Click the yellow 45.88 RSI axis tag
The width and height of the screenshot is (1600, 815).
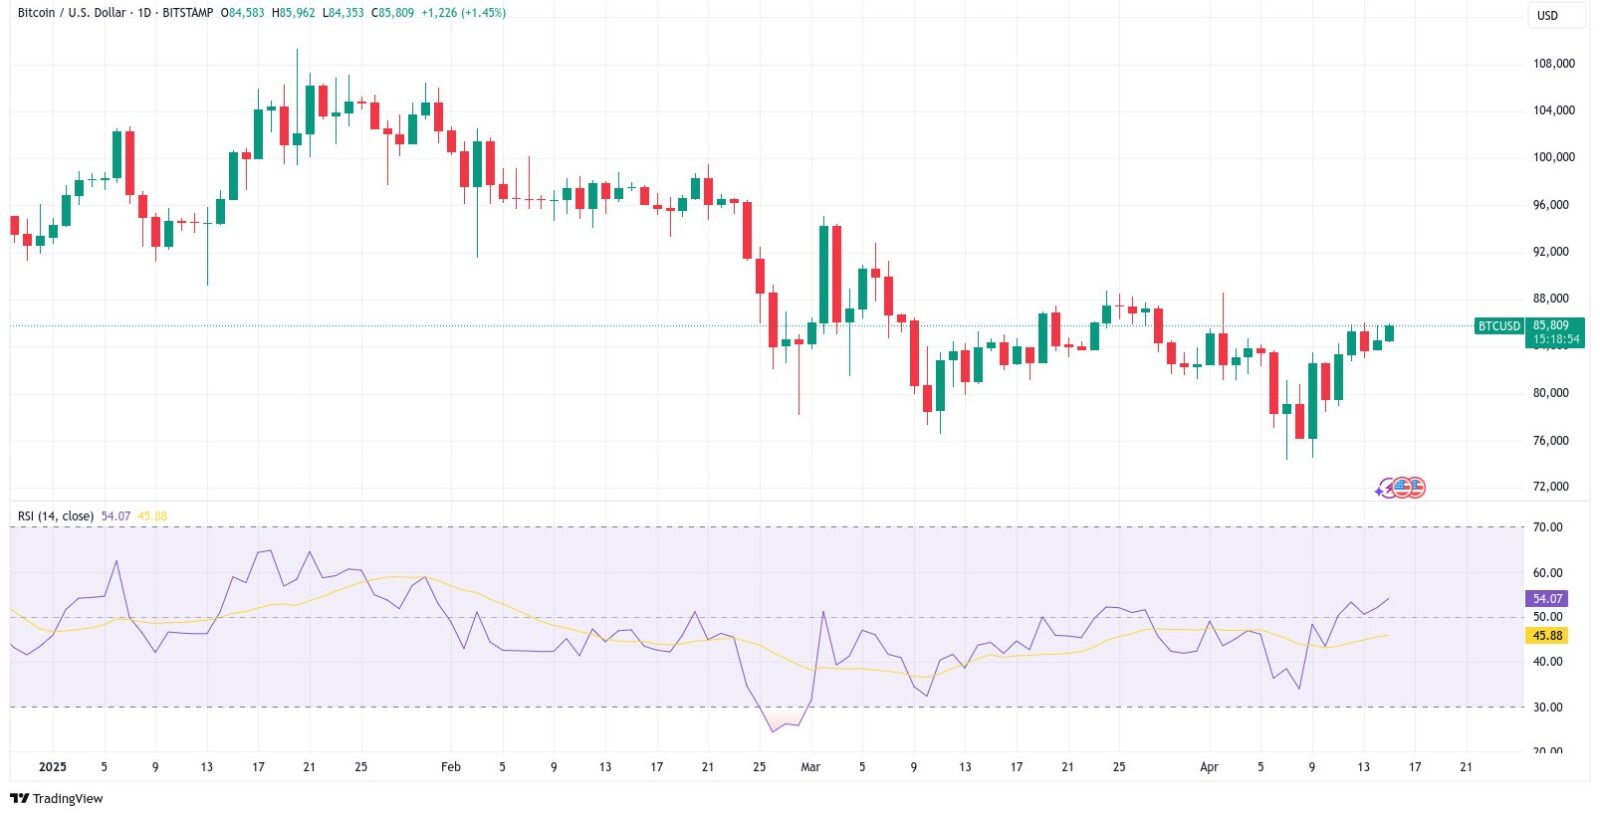point(1546,636)
